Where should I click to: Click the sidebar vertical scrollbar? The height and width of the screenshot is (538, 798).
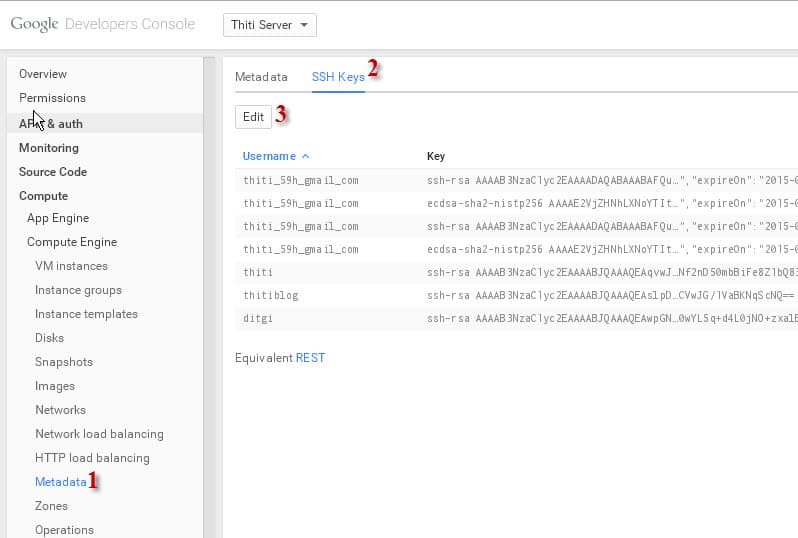coord(209,300)
